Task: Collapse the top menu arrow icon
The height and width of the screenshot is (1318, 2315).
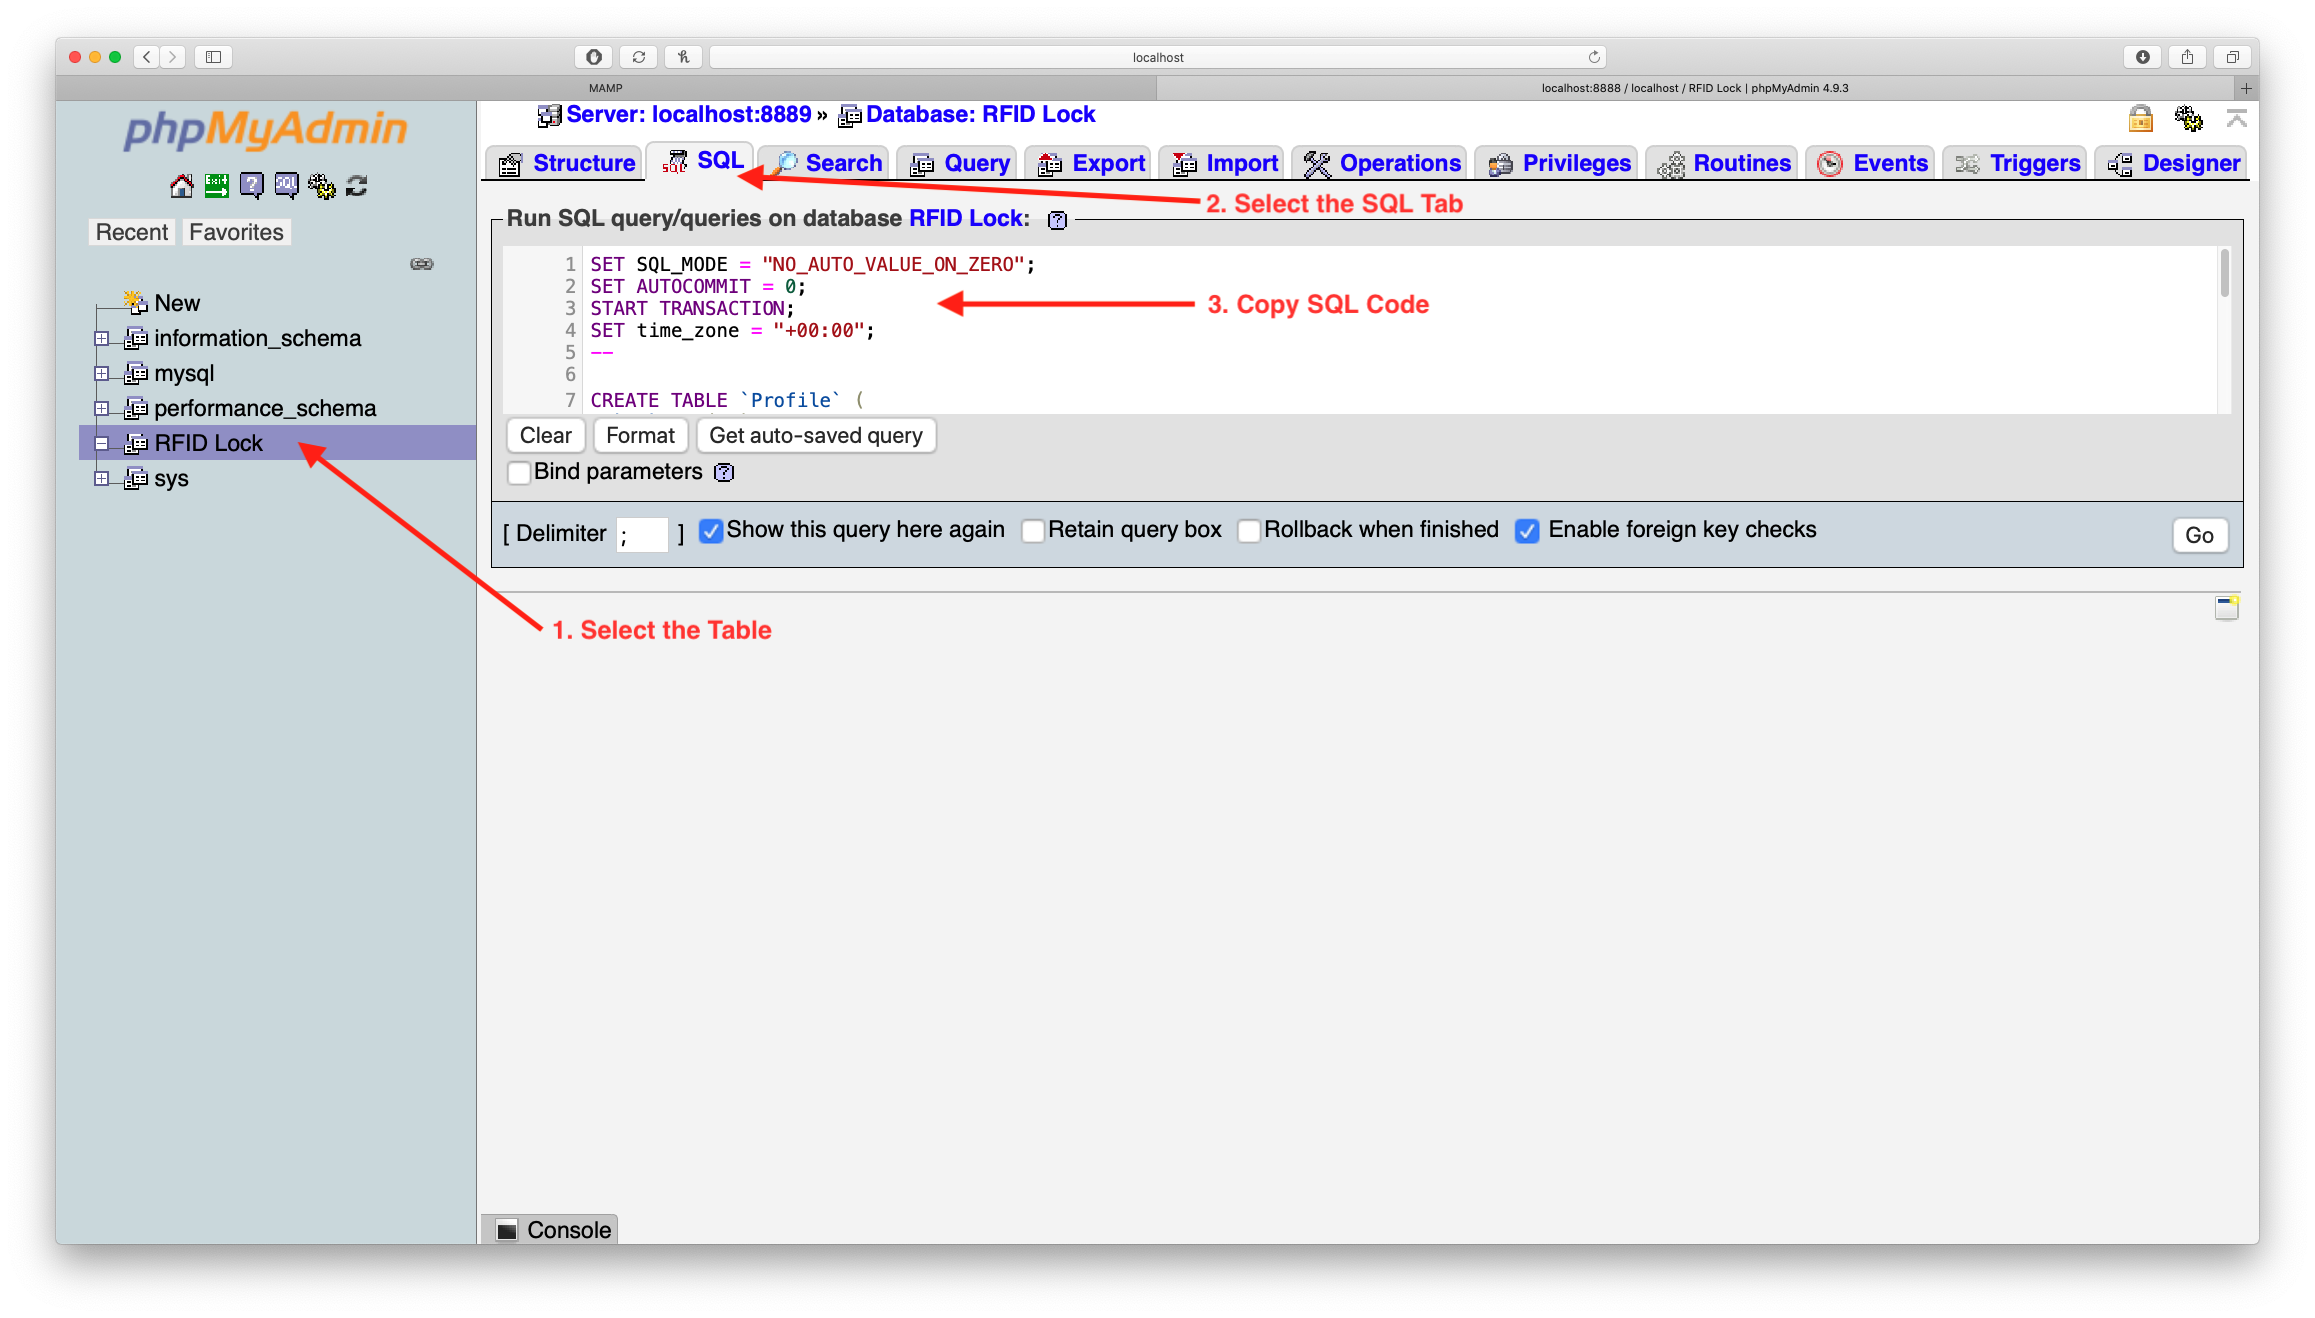Action: tap(2236, 119)
